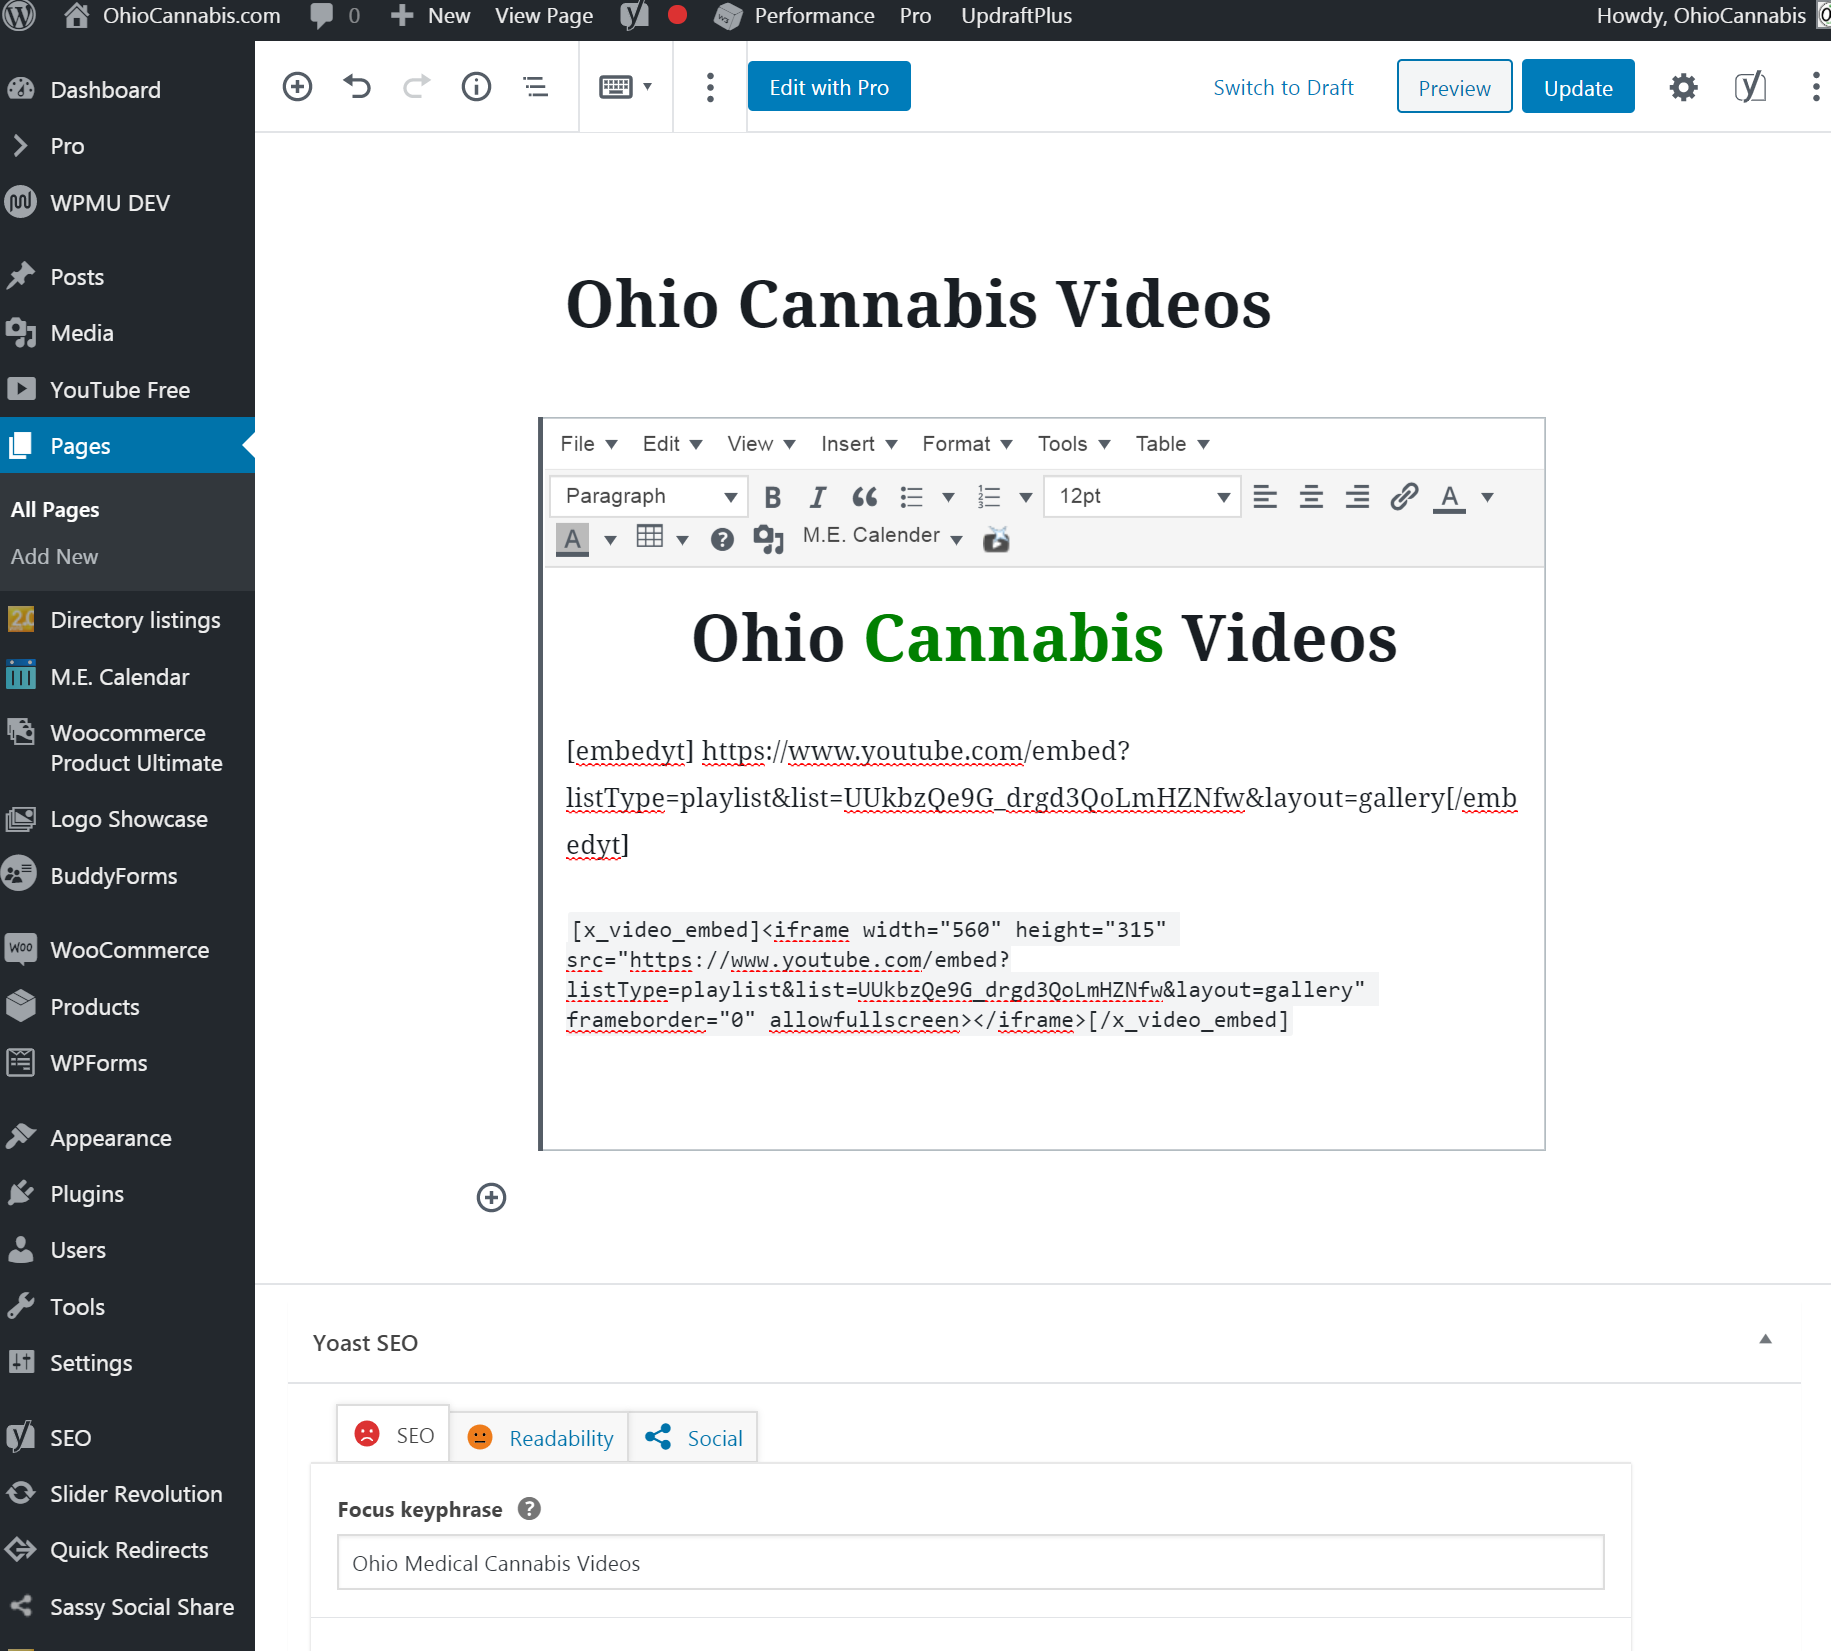Image resolution: width=1831 pixels, height=1651 pixels.
Task: Open the Paragraph format dropdown
Action: [x=648, y=496]
